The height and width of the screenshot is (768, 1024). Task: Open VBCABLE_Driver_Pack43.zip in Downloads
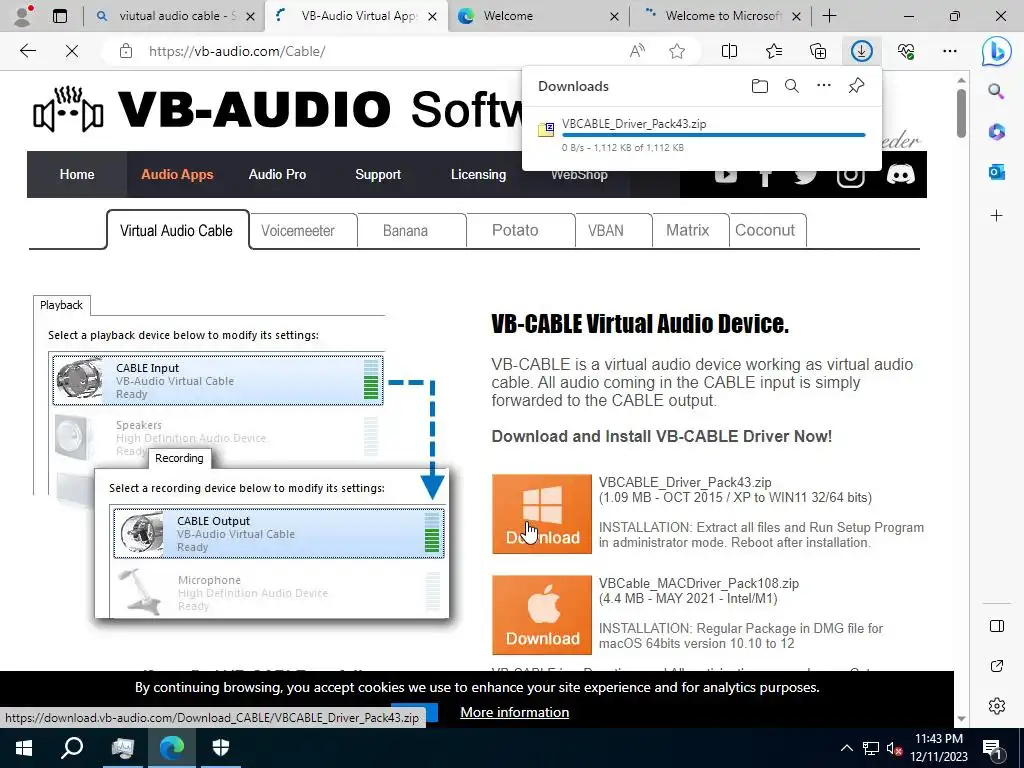[x=634, y=124]
